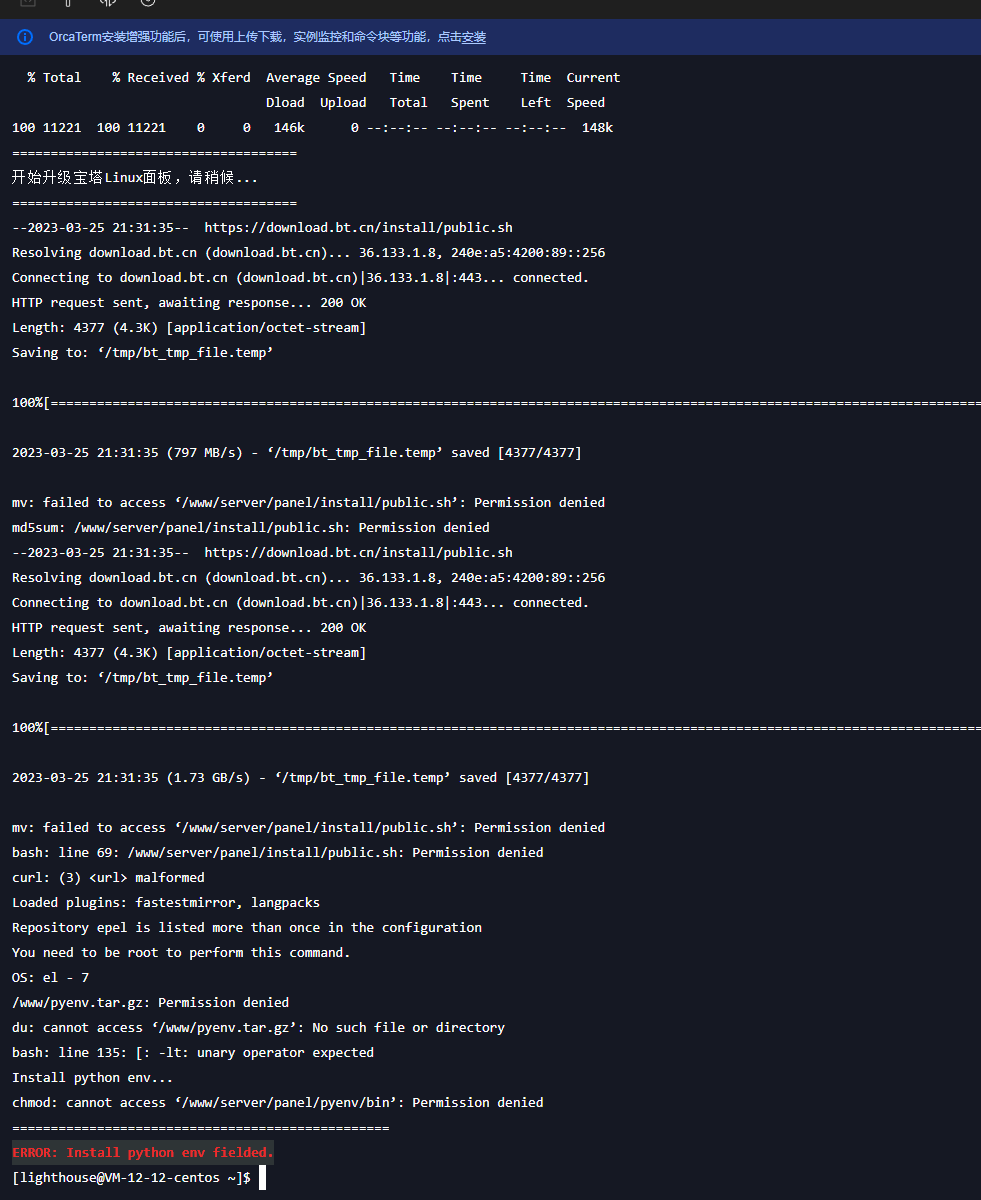Click the 'Repository epel is listed' warning line

247,928
